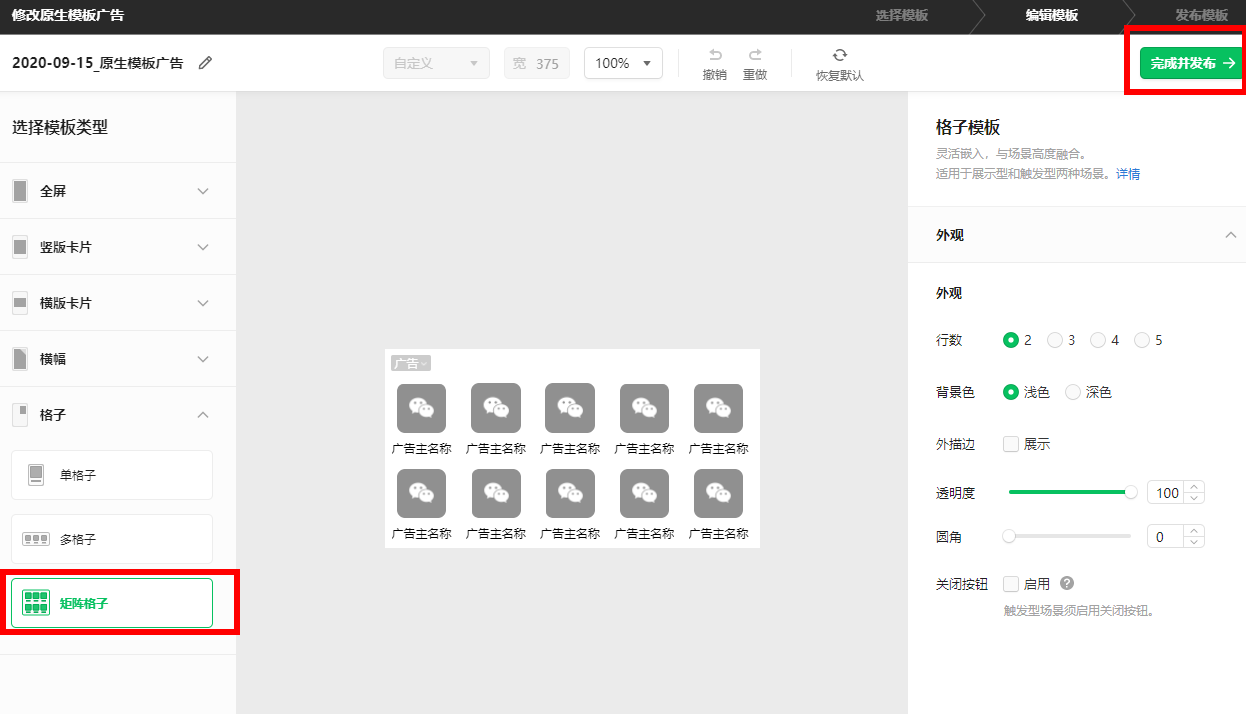
Task: Click the 撤销 undo arrow icon
Action: pyautogui.click(x=715, y=55)
